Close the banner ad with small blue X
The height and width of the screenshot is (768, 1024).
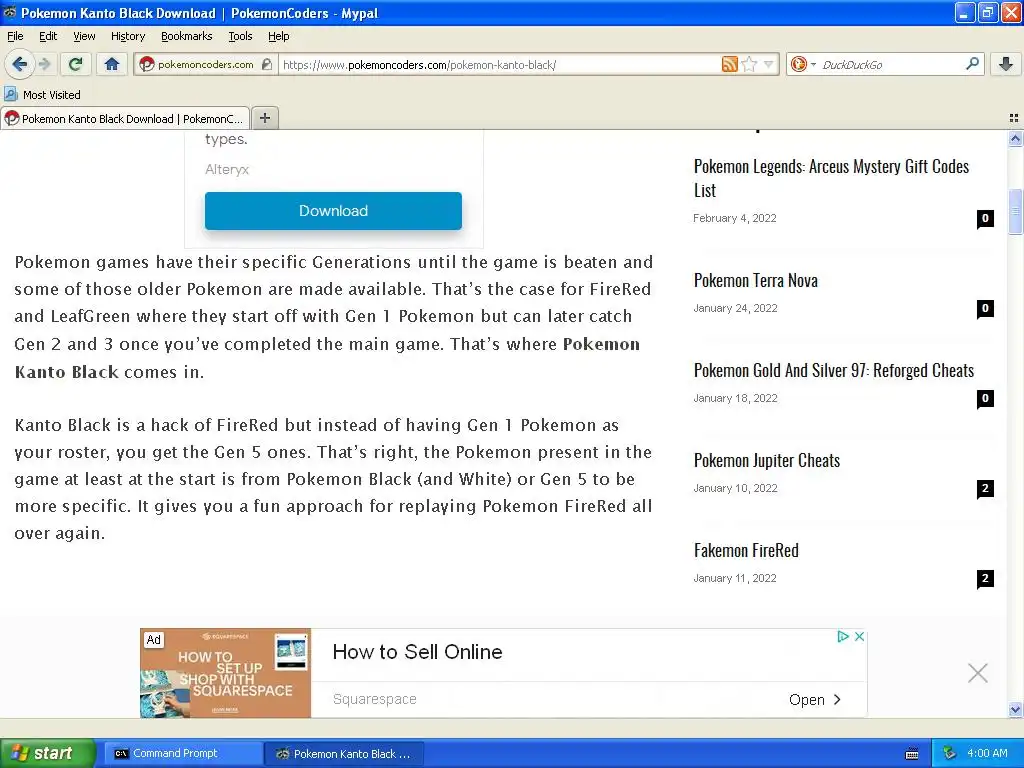point(859,636)
